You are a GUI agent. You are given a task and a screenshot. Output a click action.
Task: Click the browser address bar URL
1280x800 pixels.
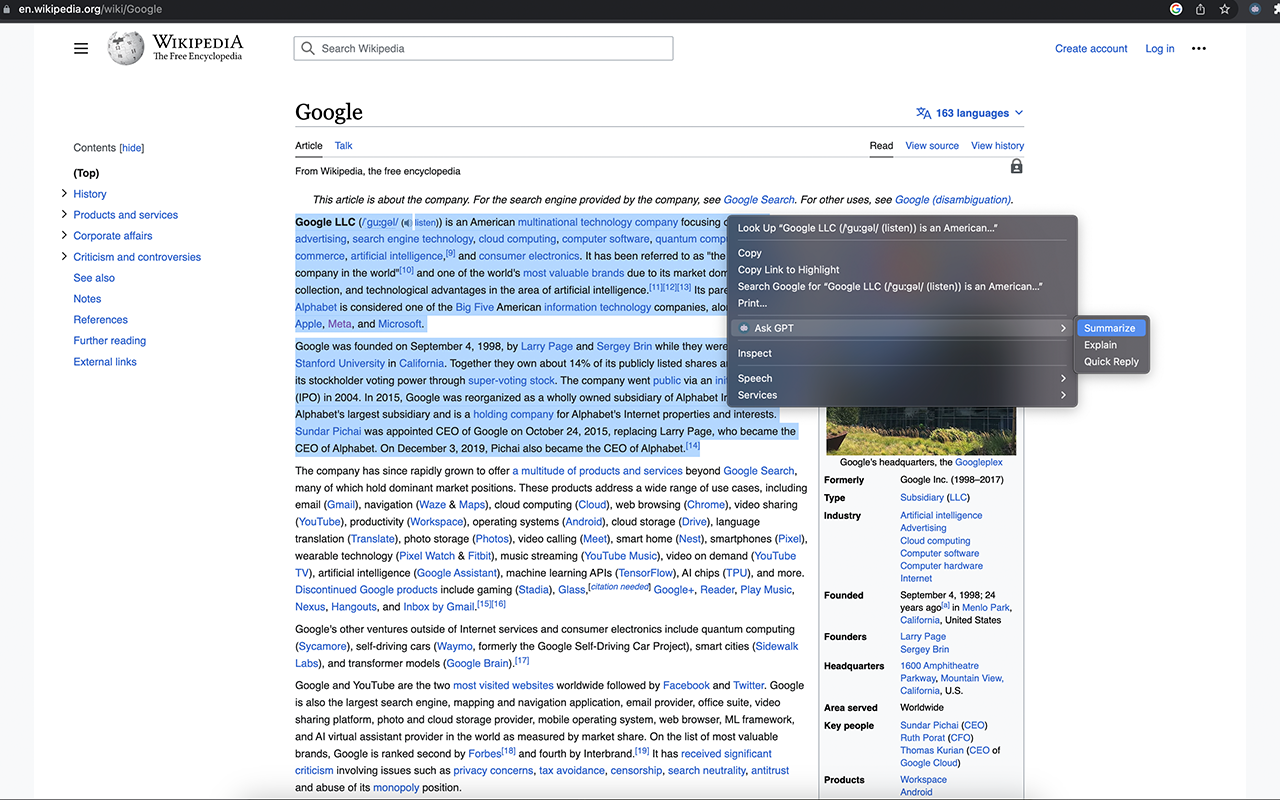pyautogui.click(x=90, y=9)
